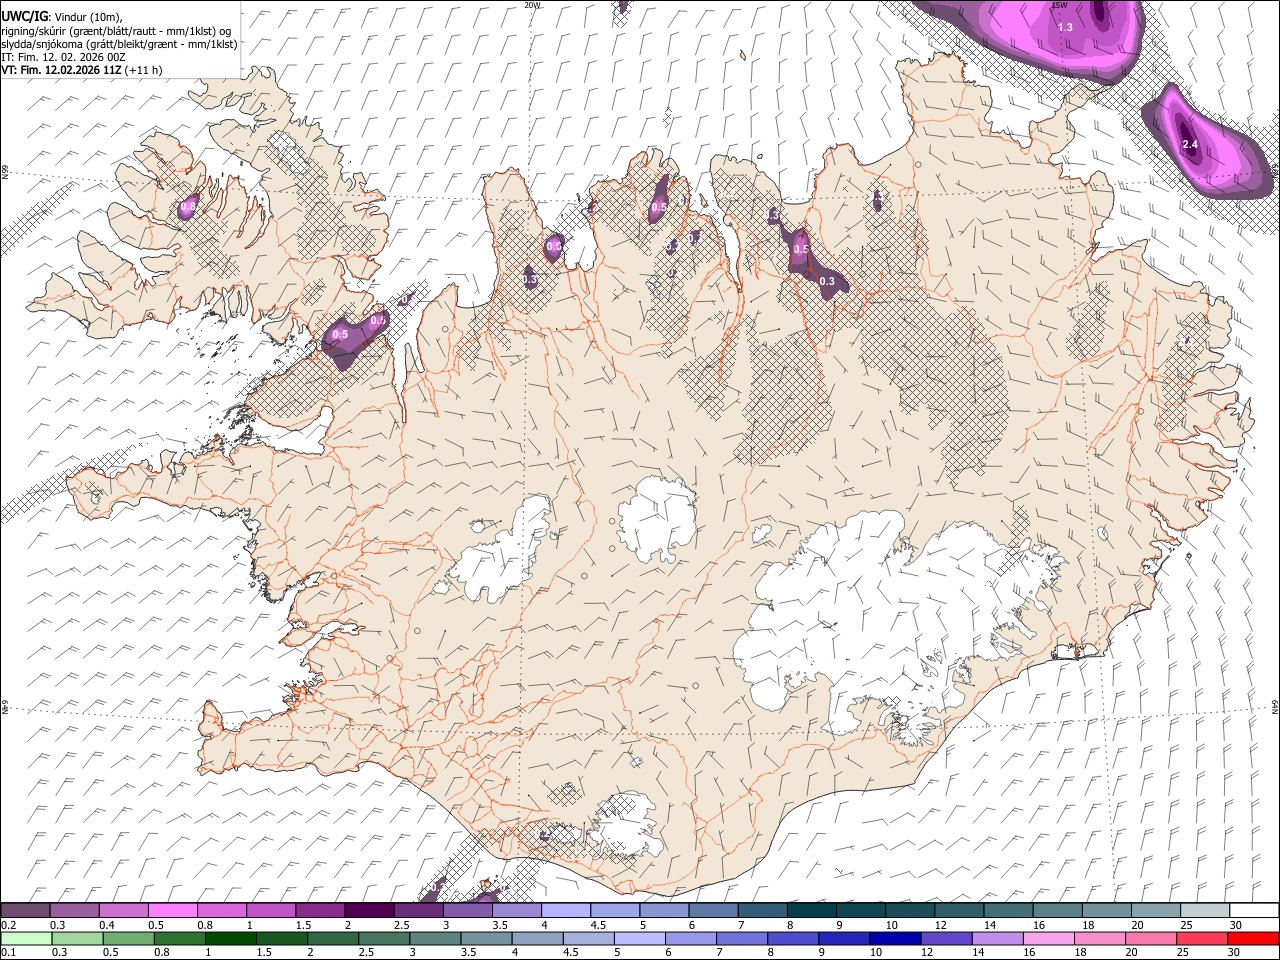Click the '0.8' precipitation value in the Westfjords
1280x960 pixels.
tap(188, 205)
